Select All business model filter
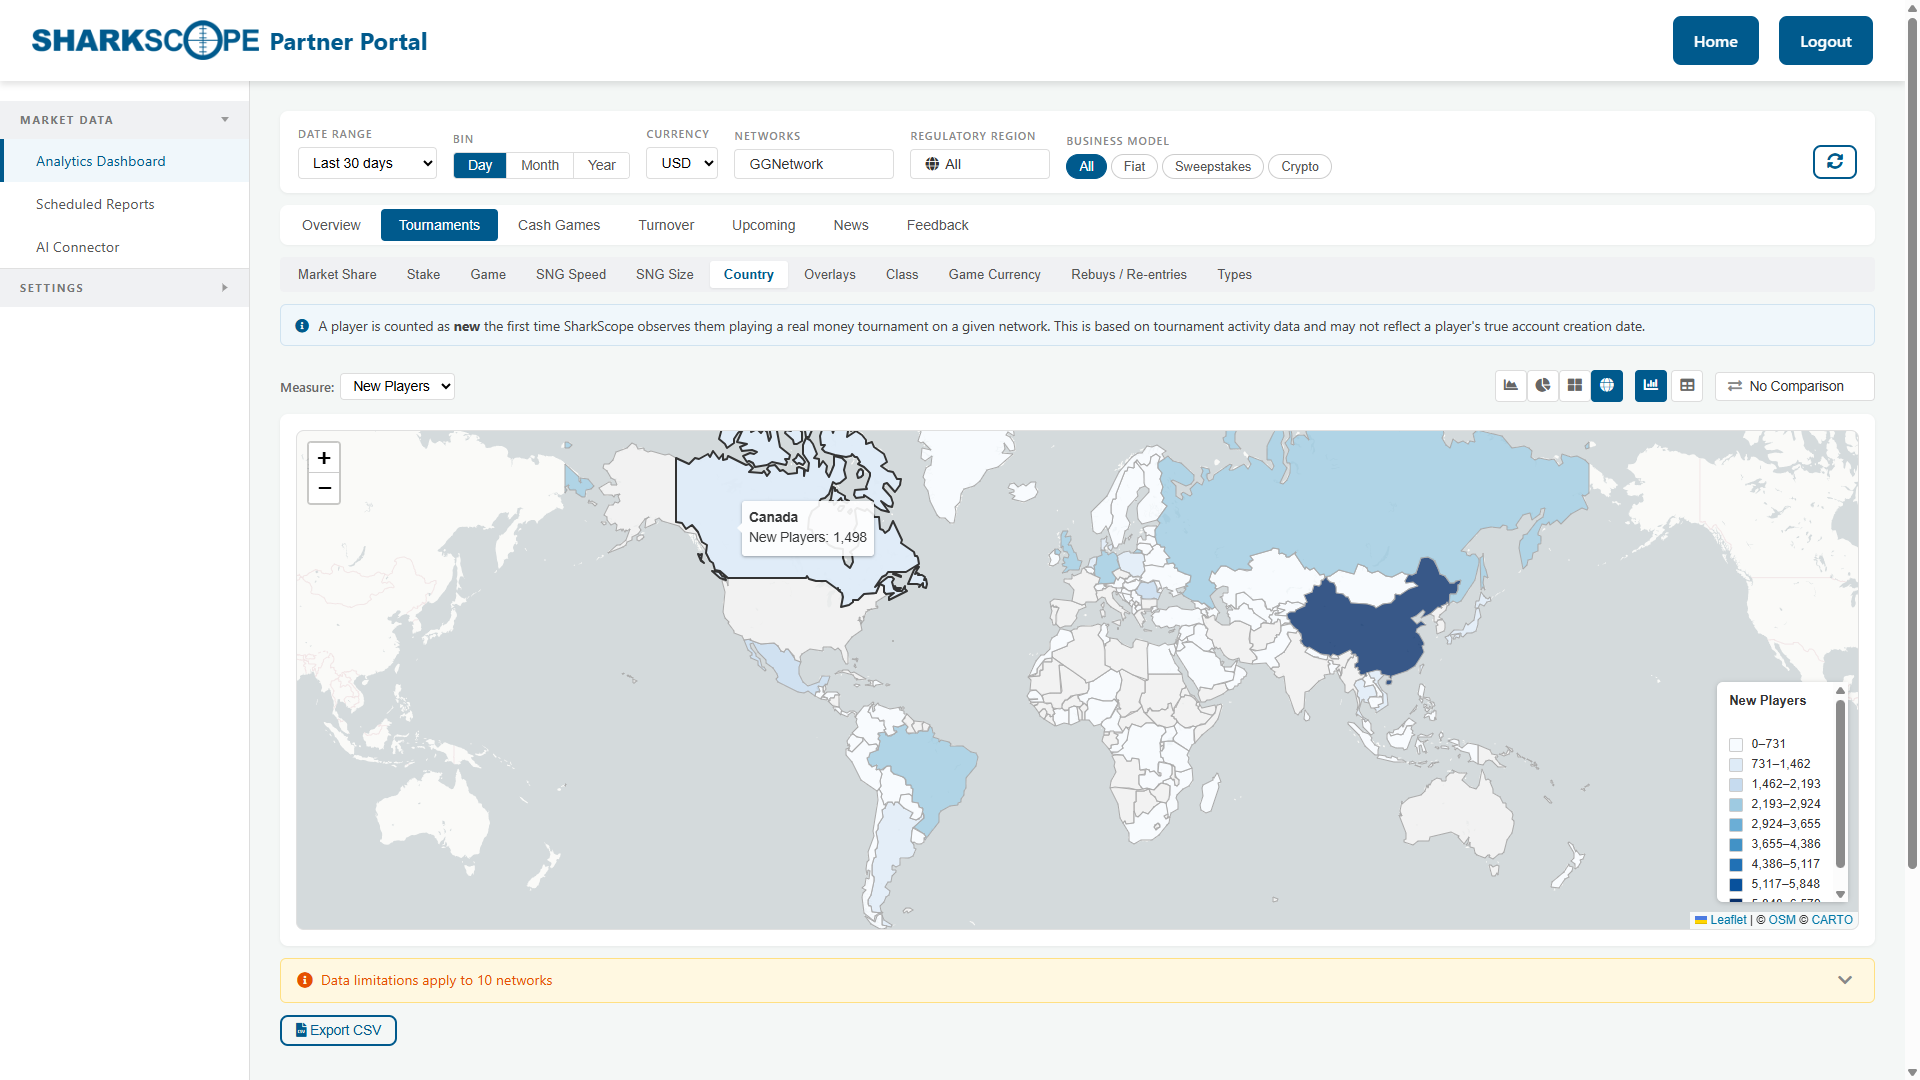Viewport: 1920px width, 1080px height. click(x=1086, y=166)
